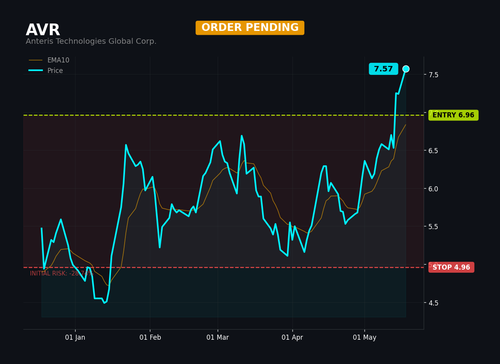The image size is (500, 364).
Task: Click the ENTRY 6.96 label
Action: pos(453,115)
